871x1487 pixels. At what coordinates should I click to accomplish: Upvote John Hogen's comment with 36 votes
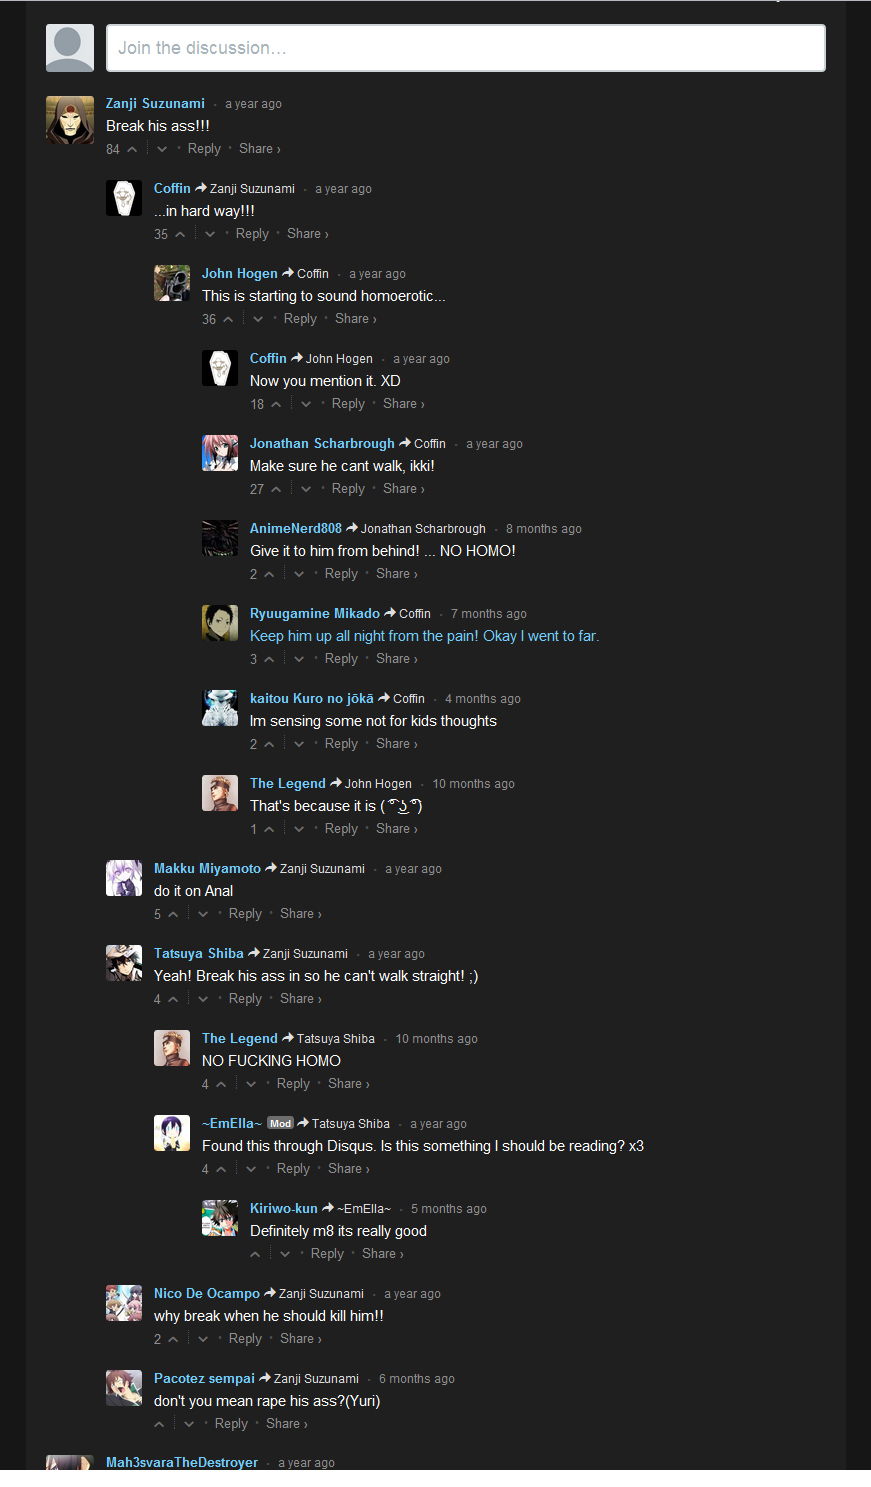pyautogui.click(x=228, y=319)
